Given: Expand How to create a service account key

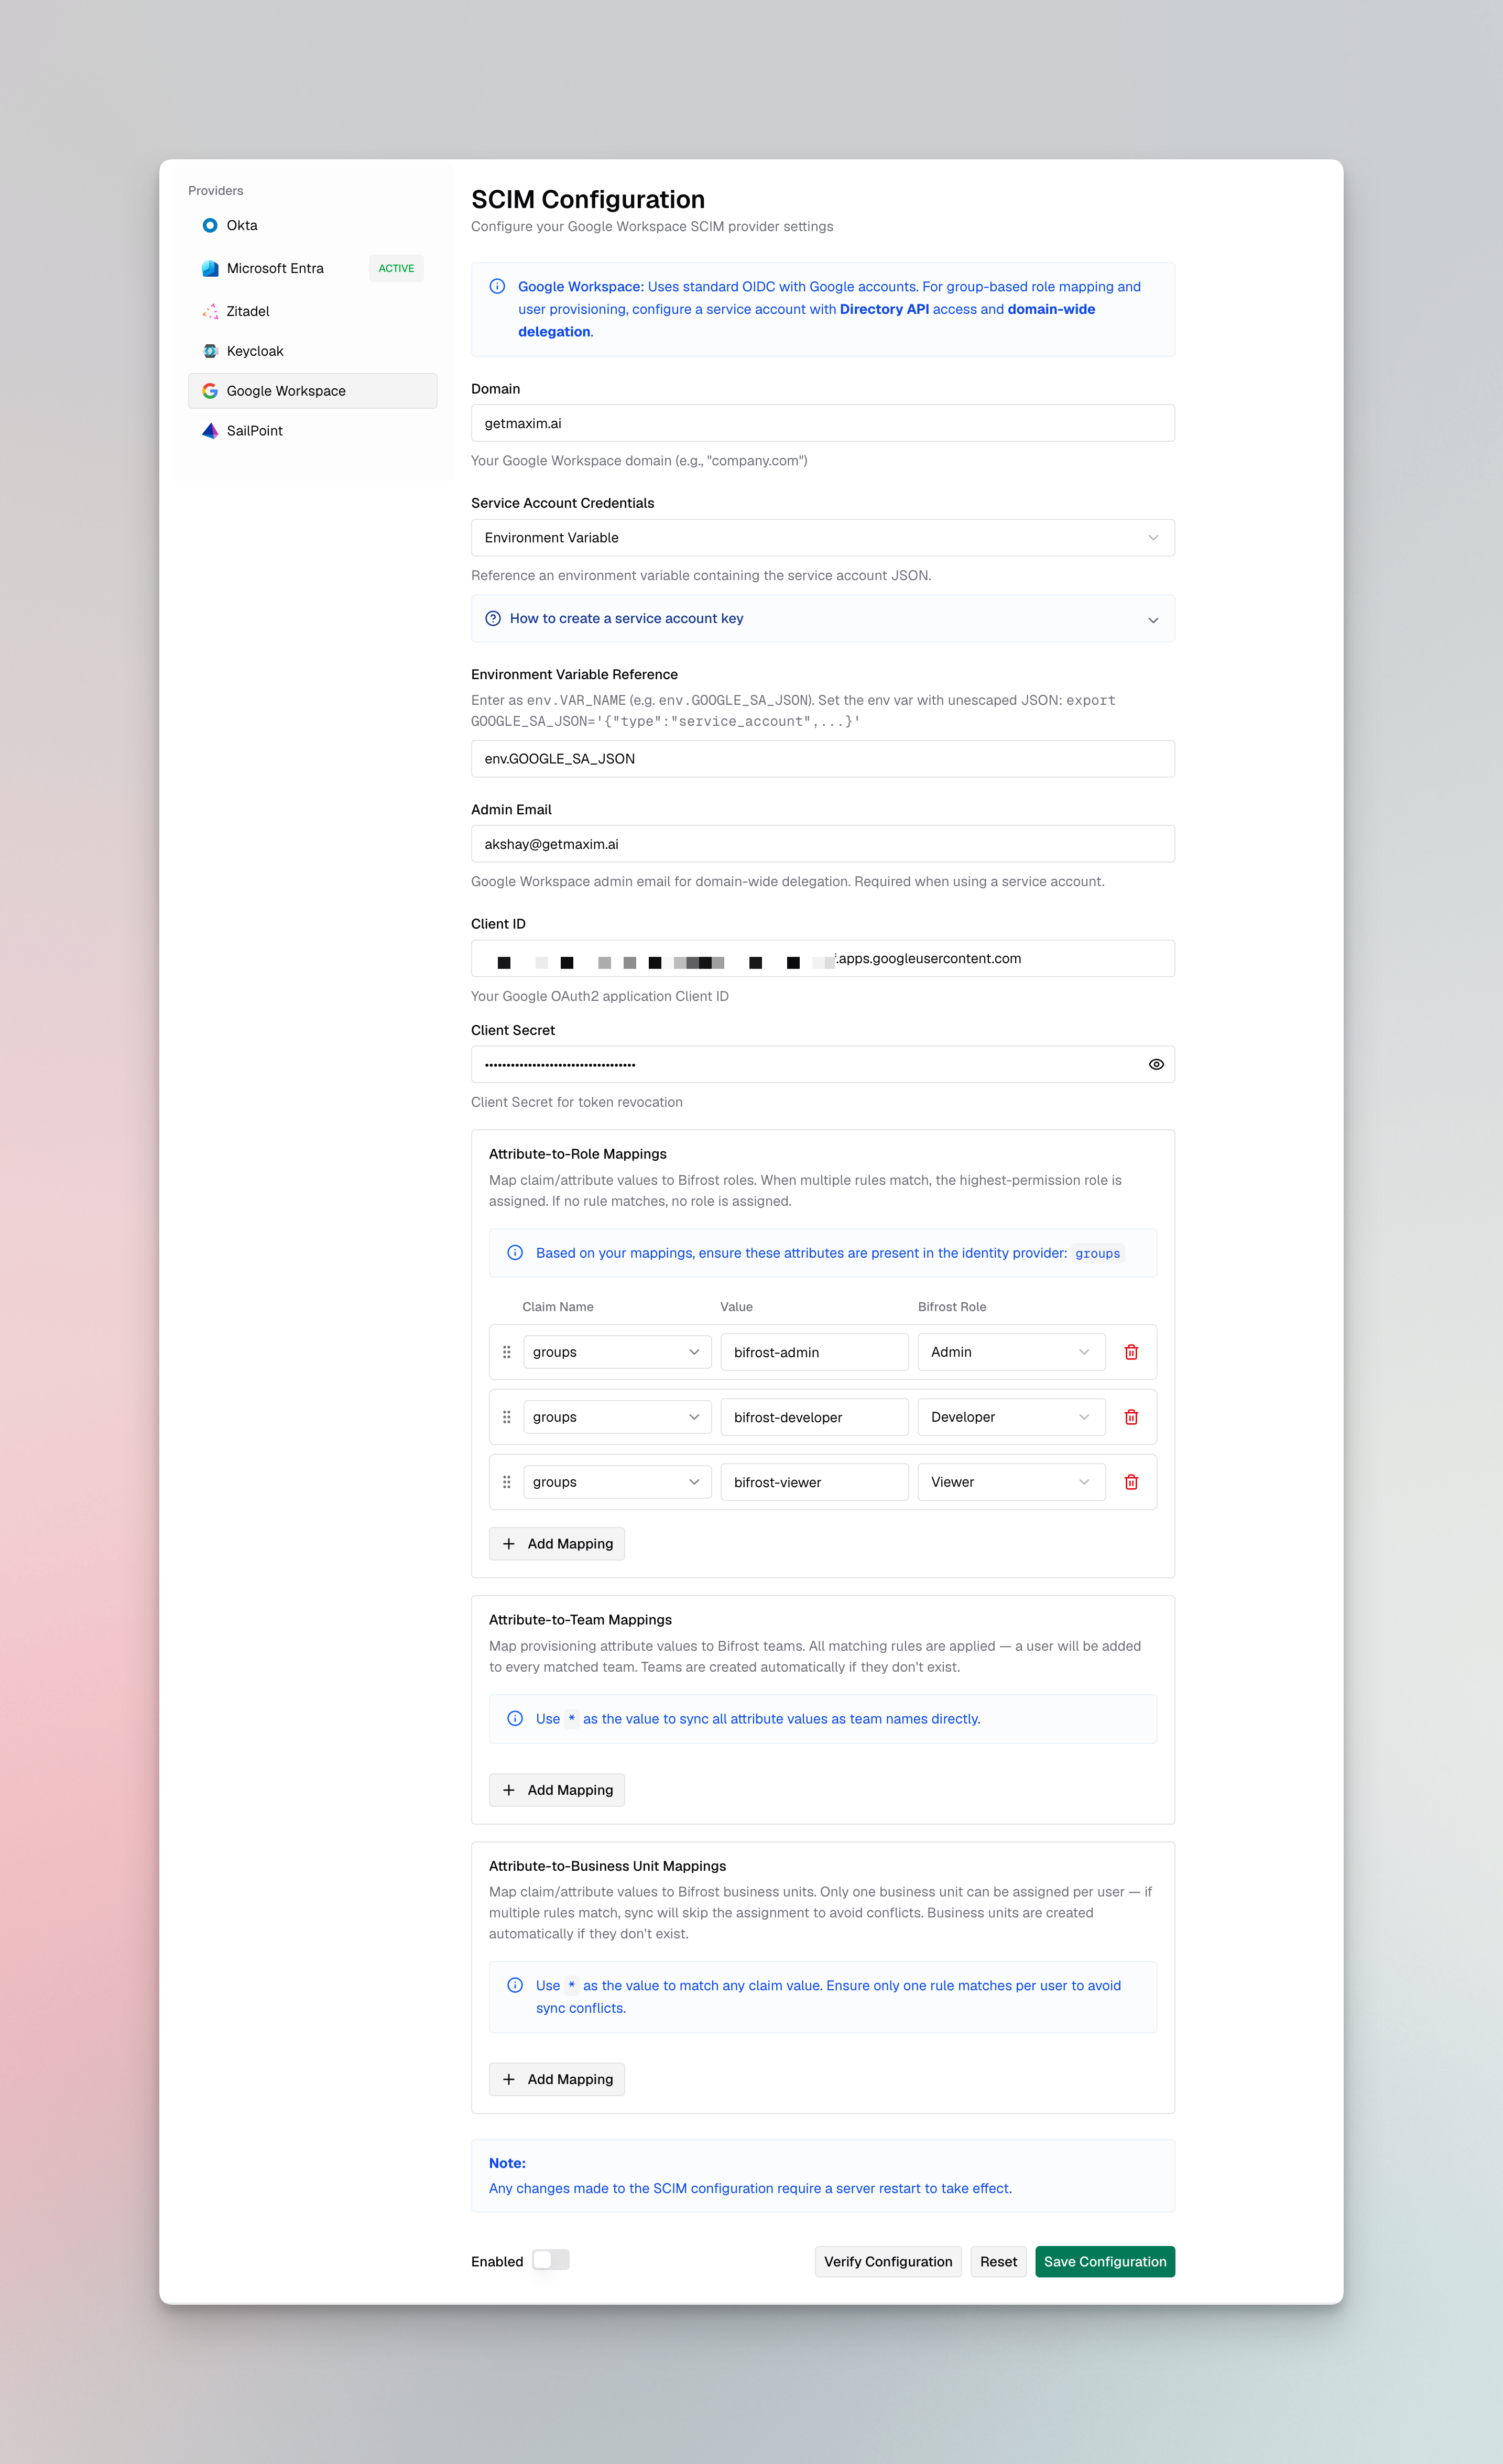Looking at the screenshot, I should coord(823,619).
